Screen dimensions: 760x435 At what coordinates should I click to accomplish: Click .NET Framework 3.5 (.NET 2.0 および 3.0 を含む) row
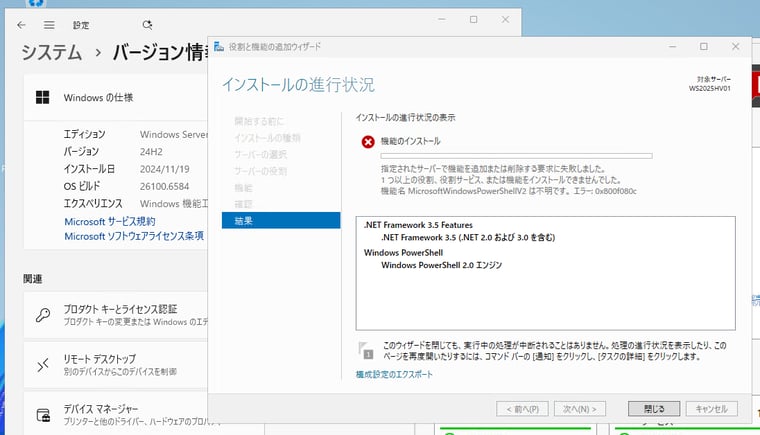(468, 238)
